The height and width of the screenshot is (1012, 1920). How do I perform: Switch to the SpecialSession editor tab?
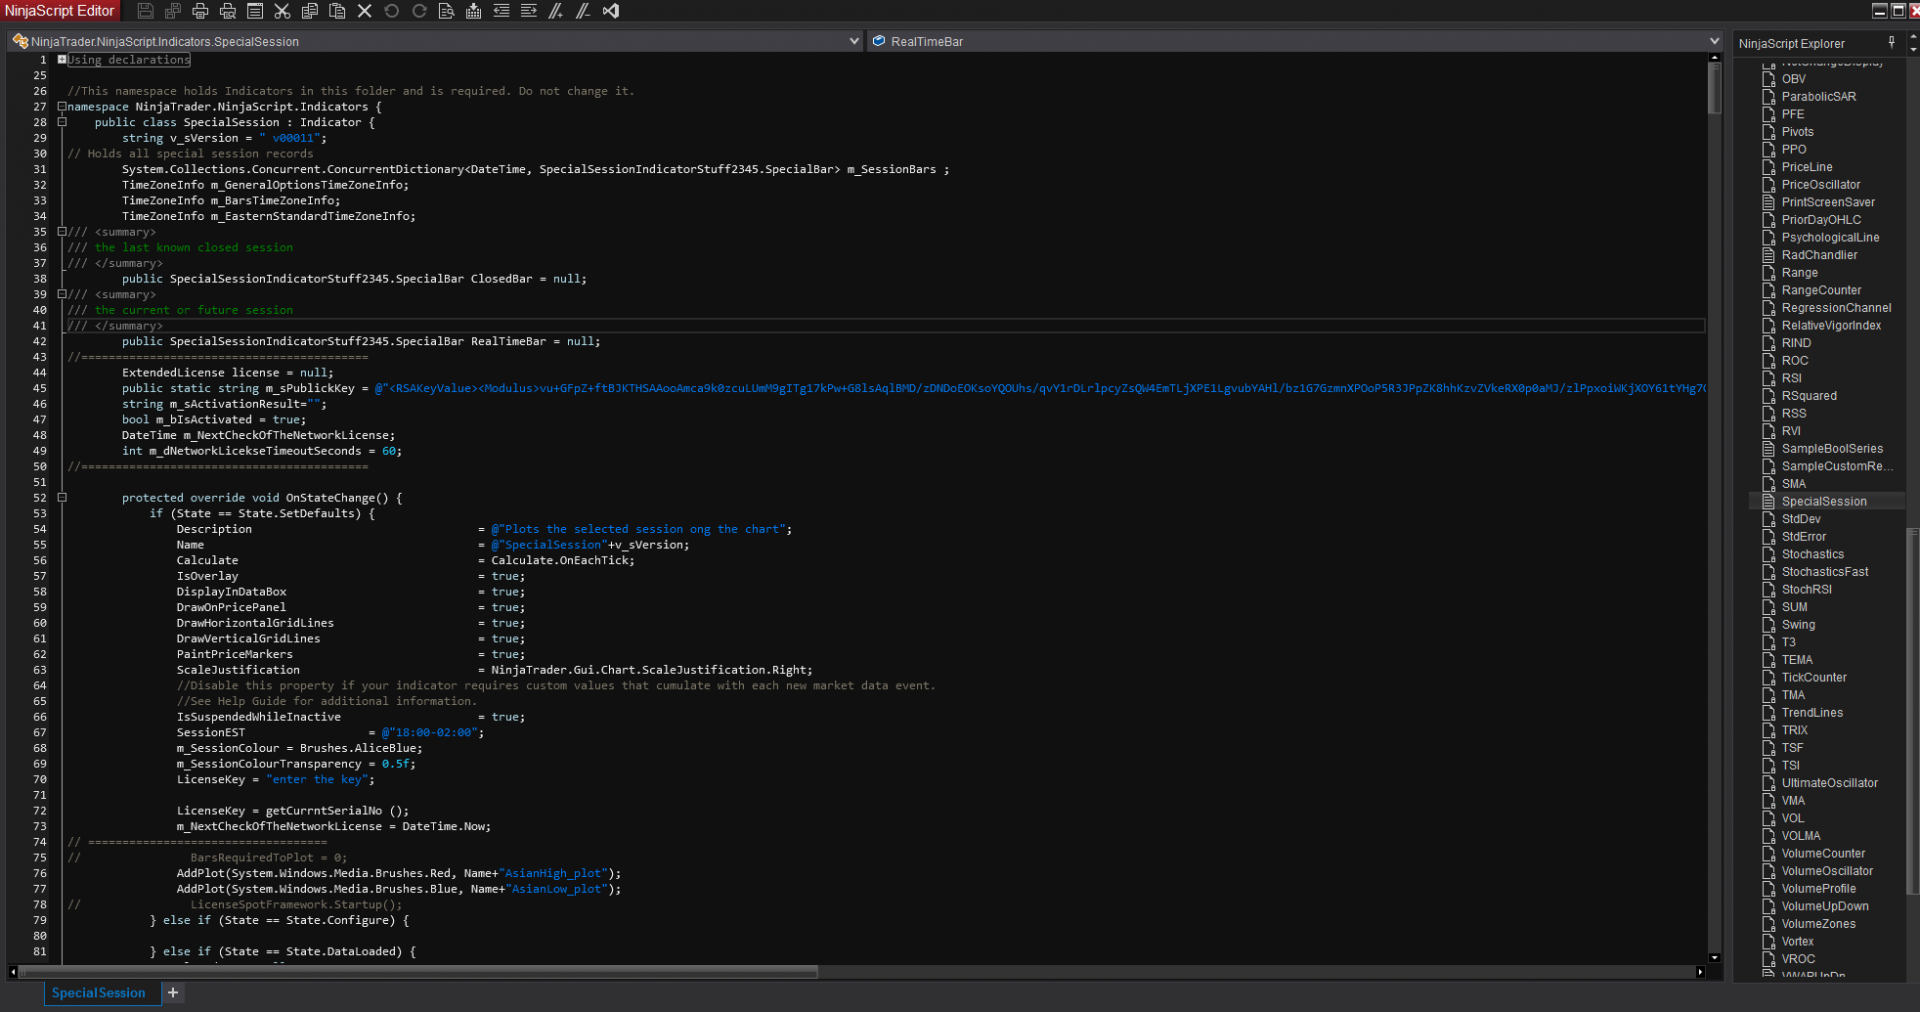98,993
